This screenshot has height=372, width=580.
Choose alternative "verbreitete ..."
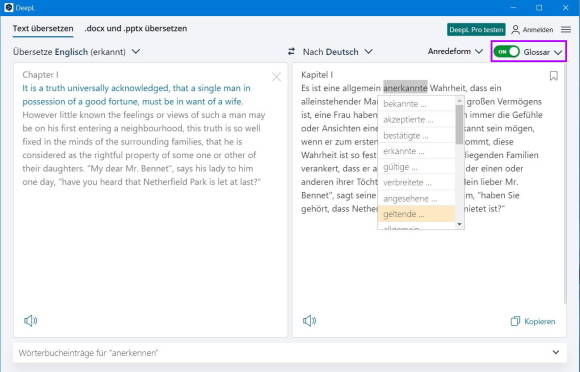(416, 183)
